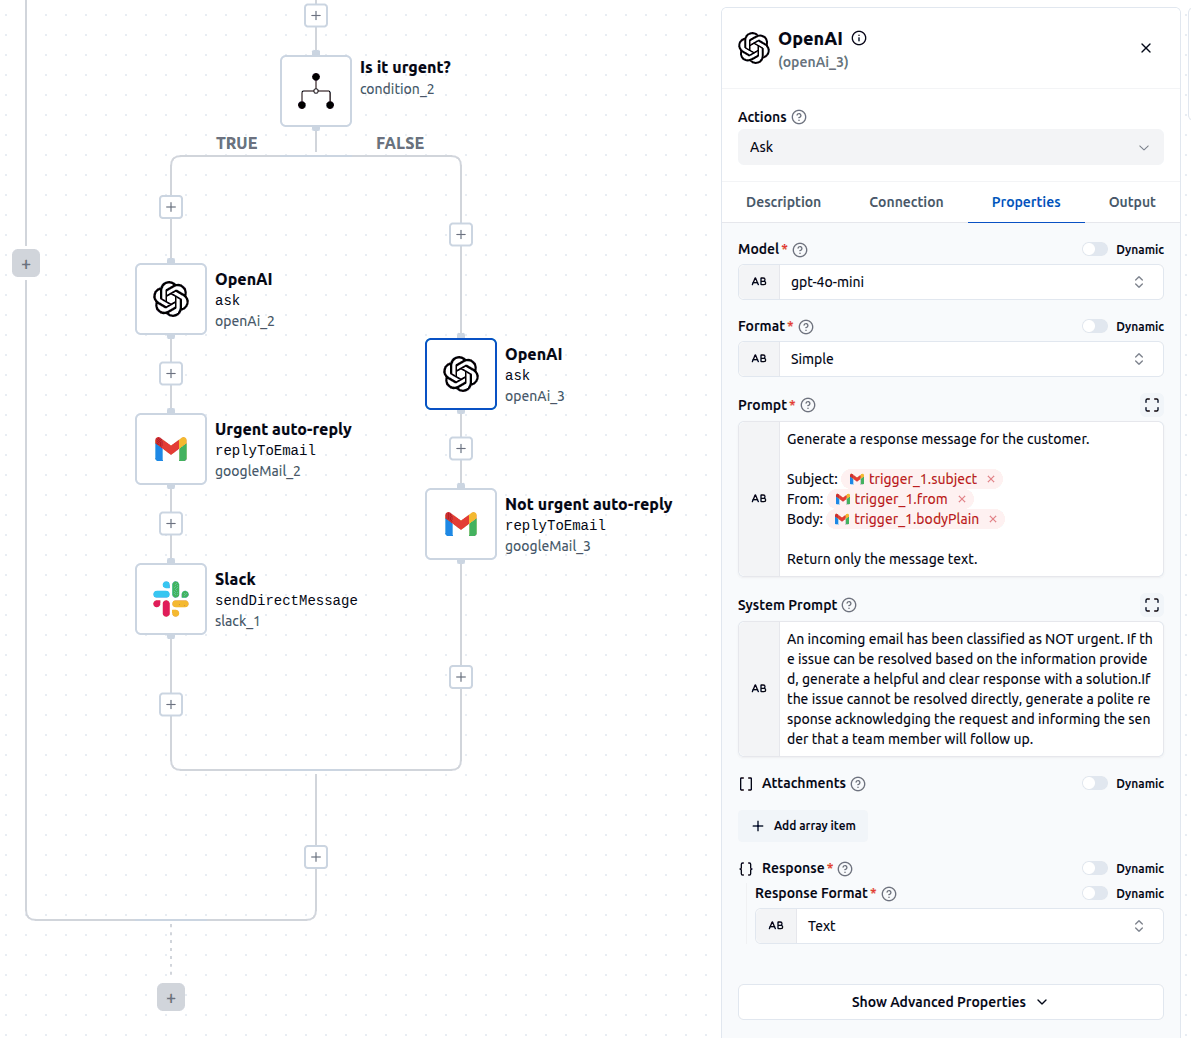Switch to the Connection tab
The height and width of the screenshot is (1038, 1191).
[906, 202]
